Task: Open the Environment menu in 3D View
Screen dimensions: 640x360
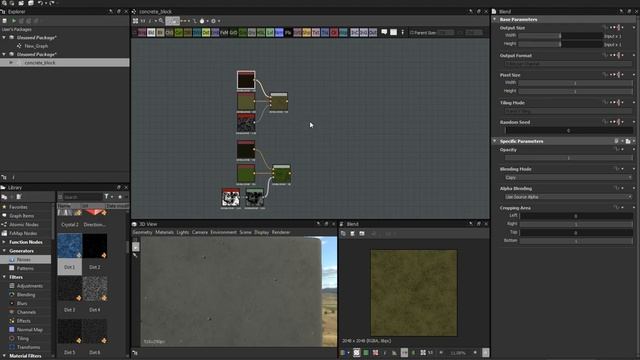Action: pyautogui.click(x=223, y=232)
